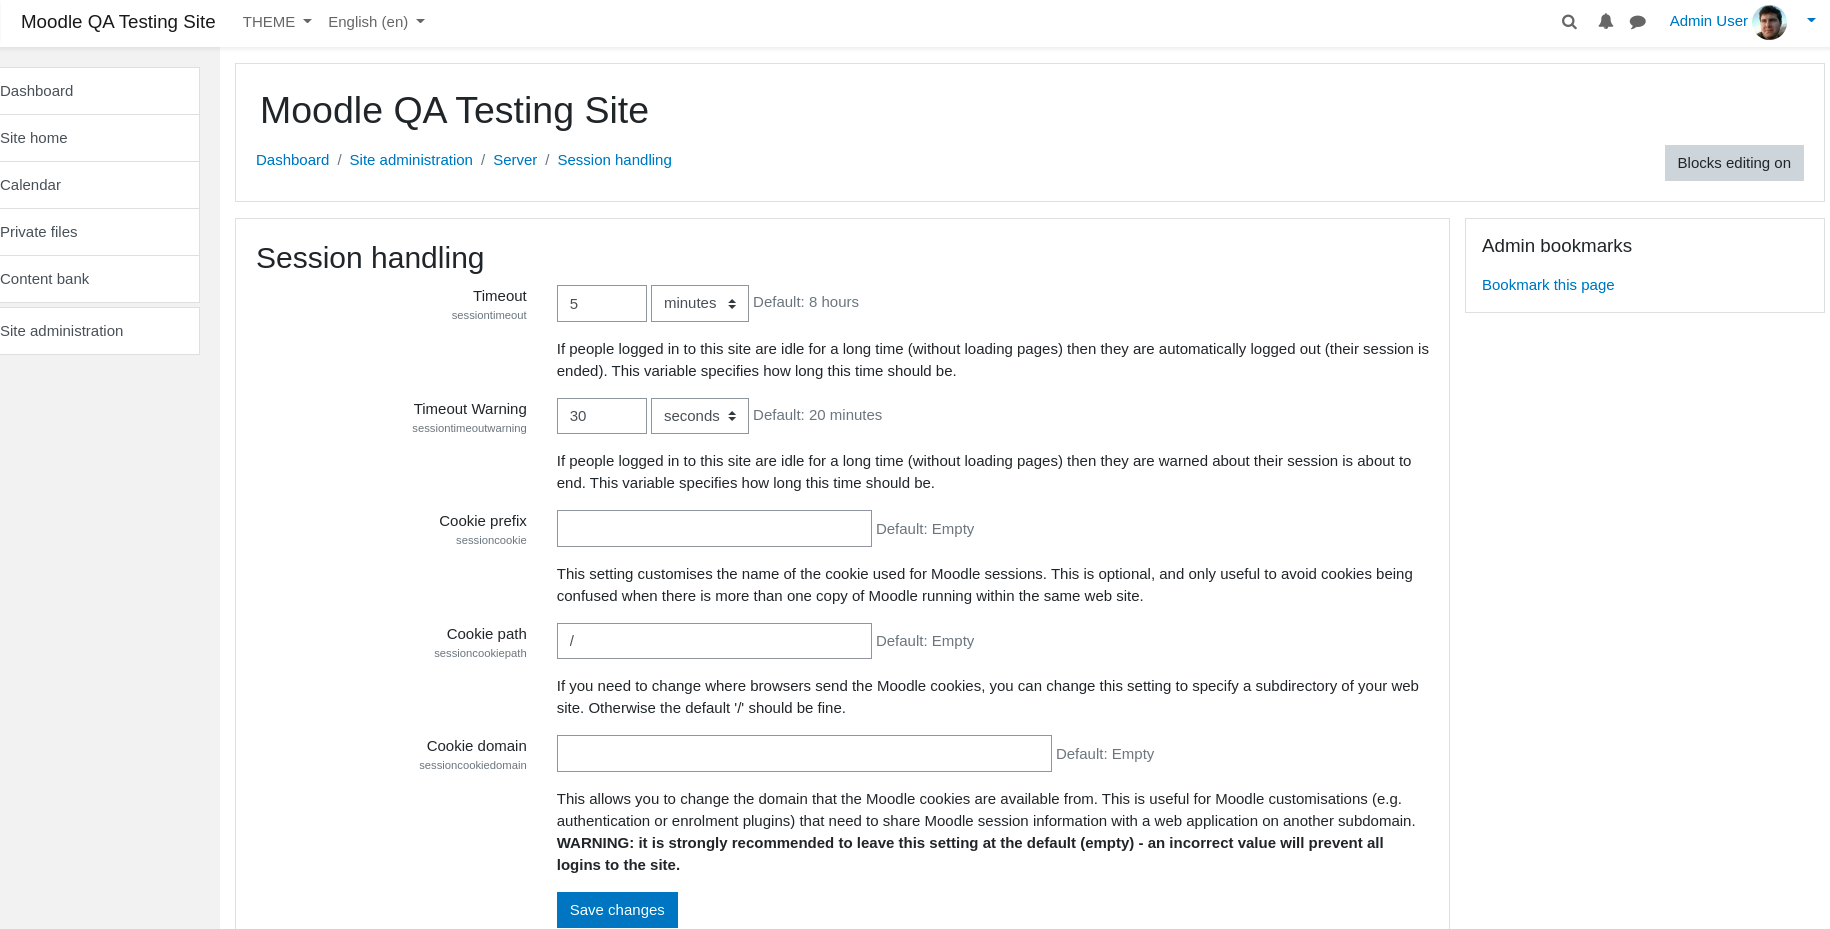Screen dimensions: 1830x929
Task: Click the Timeout Warning value field
Action: coord(602,416)
